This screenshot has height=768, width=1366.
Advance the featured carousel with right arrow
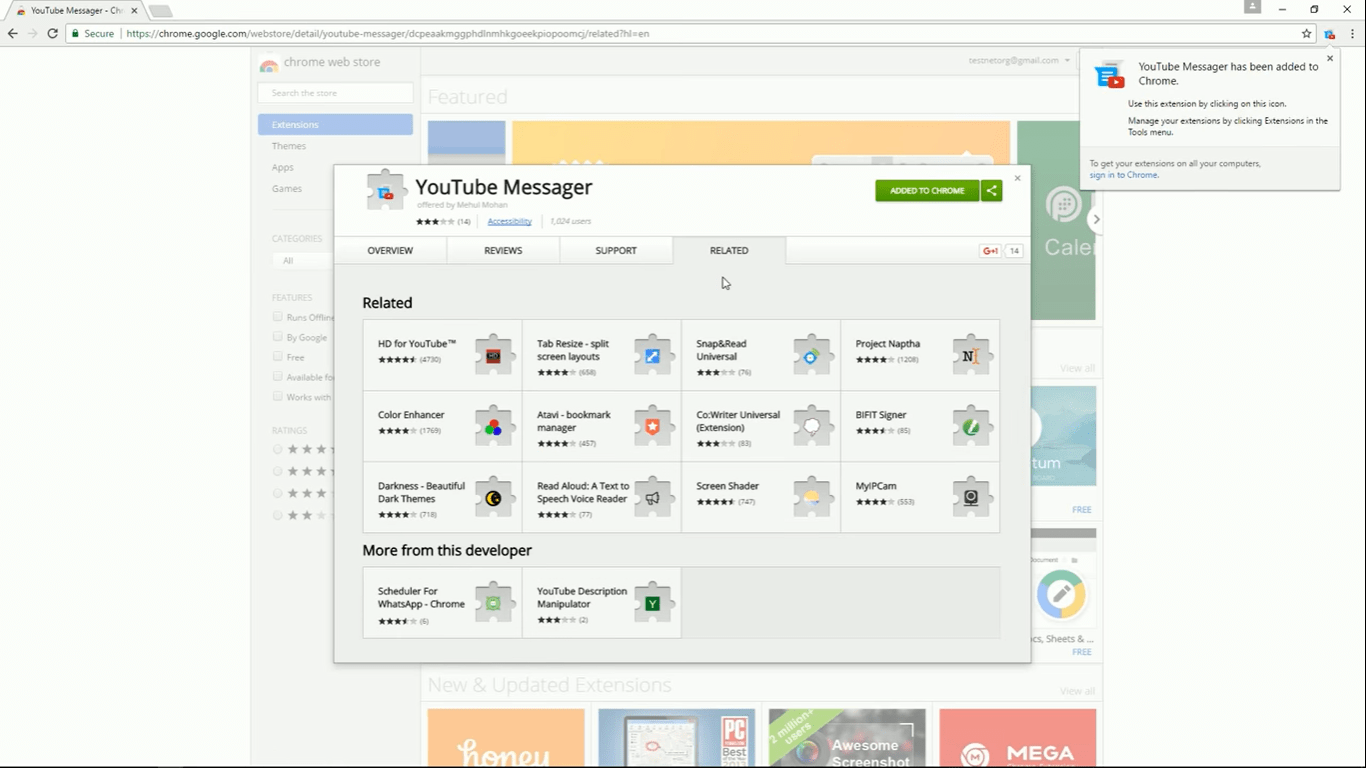[1096, 220]
